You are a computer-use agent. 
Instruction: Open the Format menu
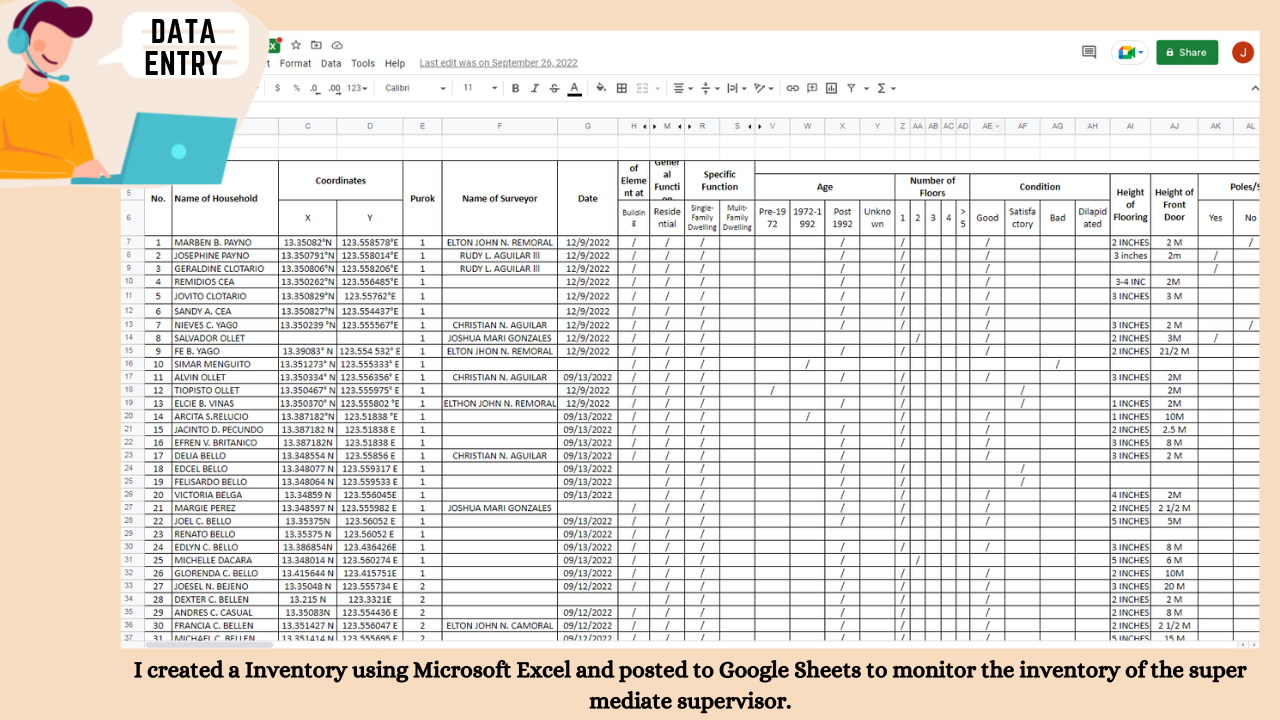(x=295, y=63)
